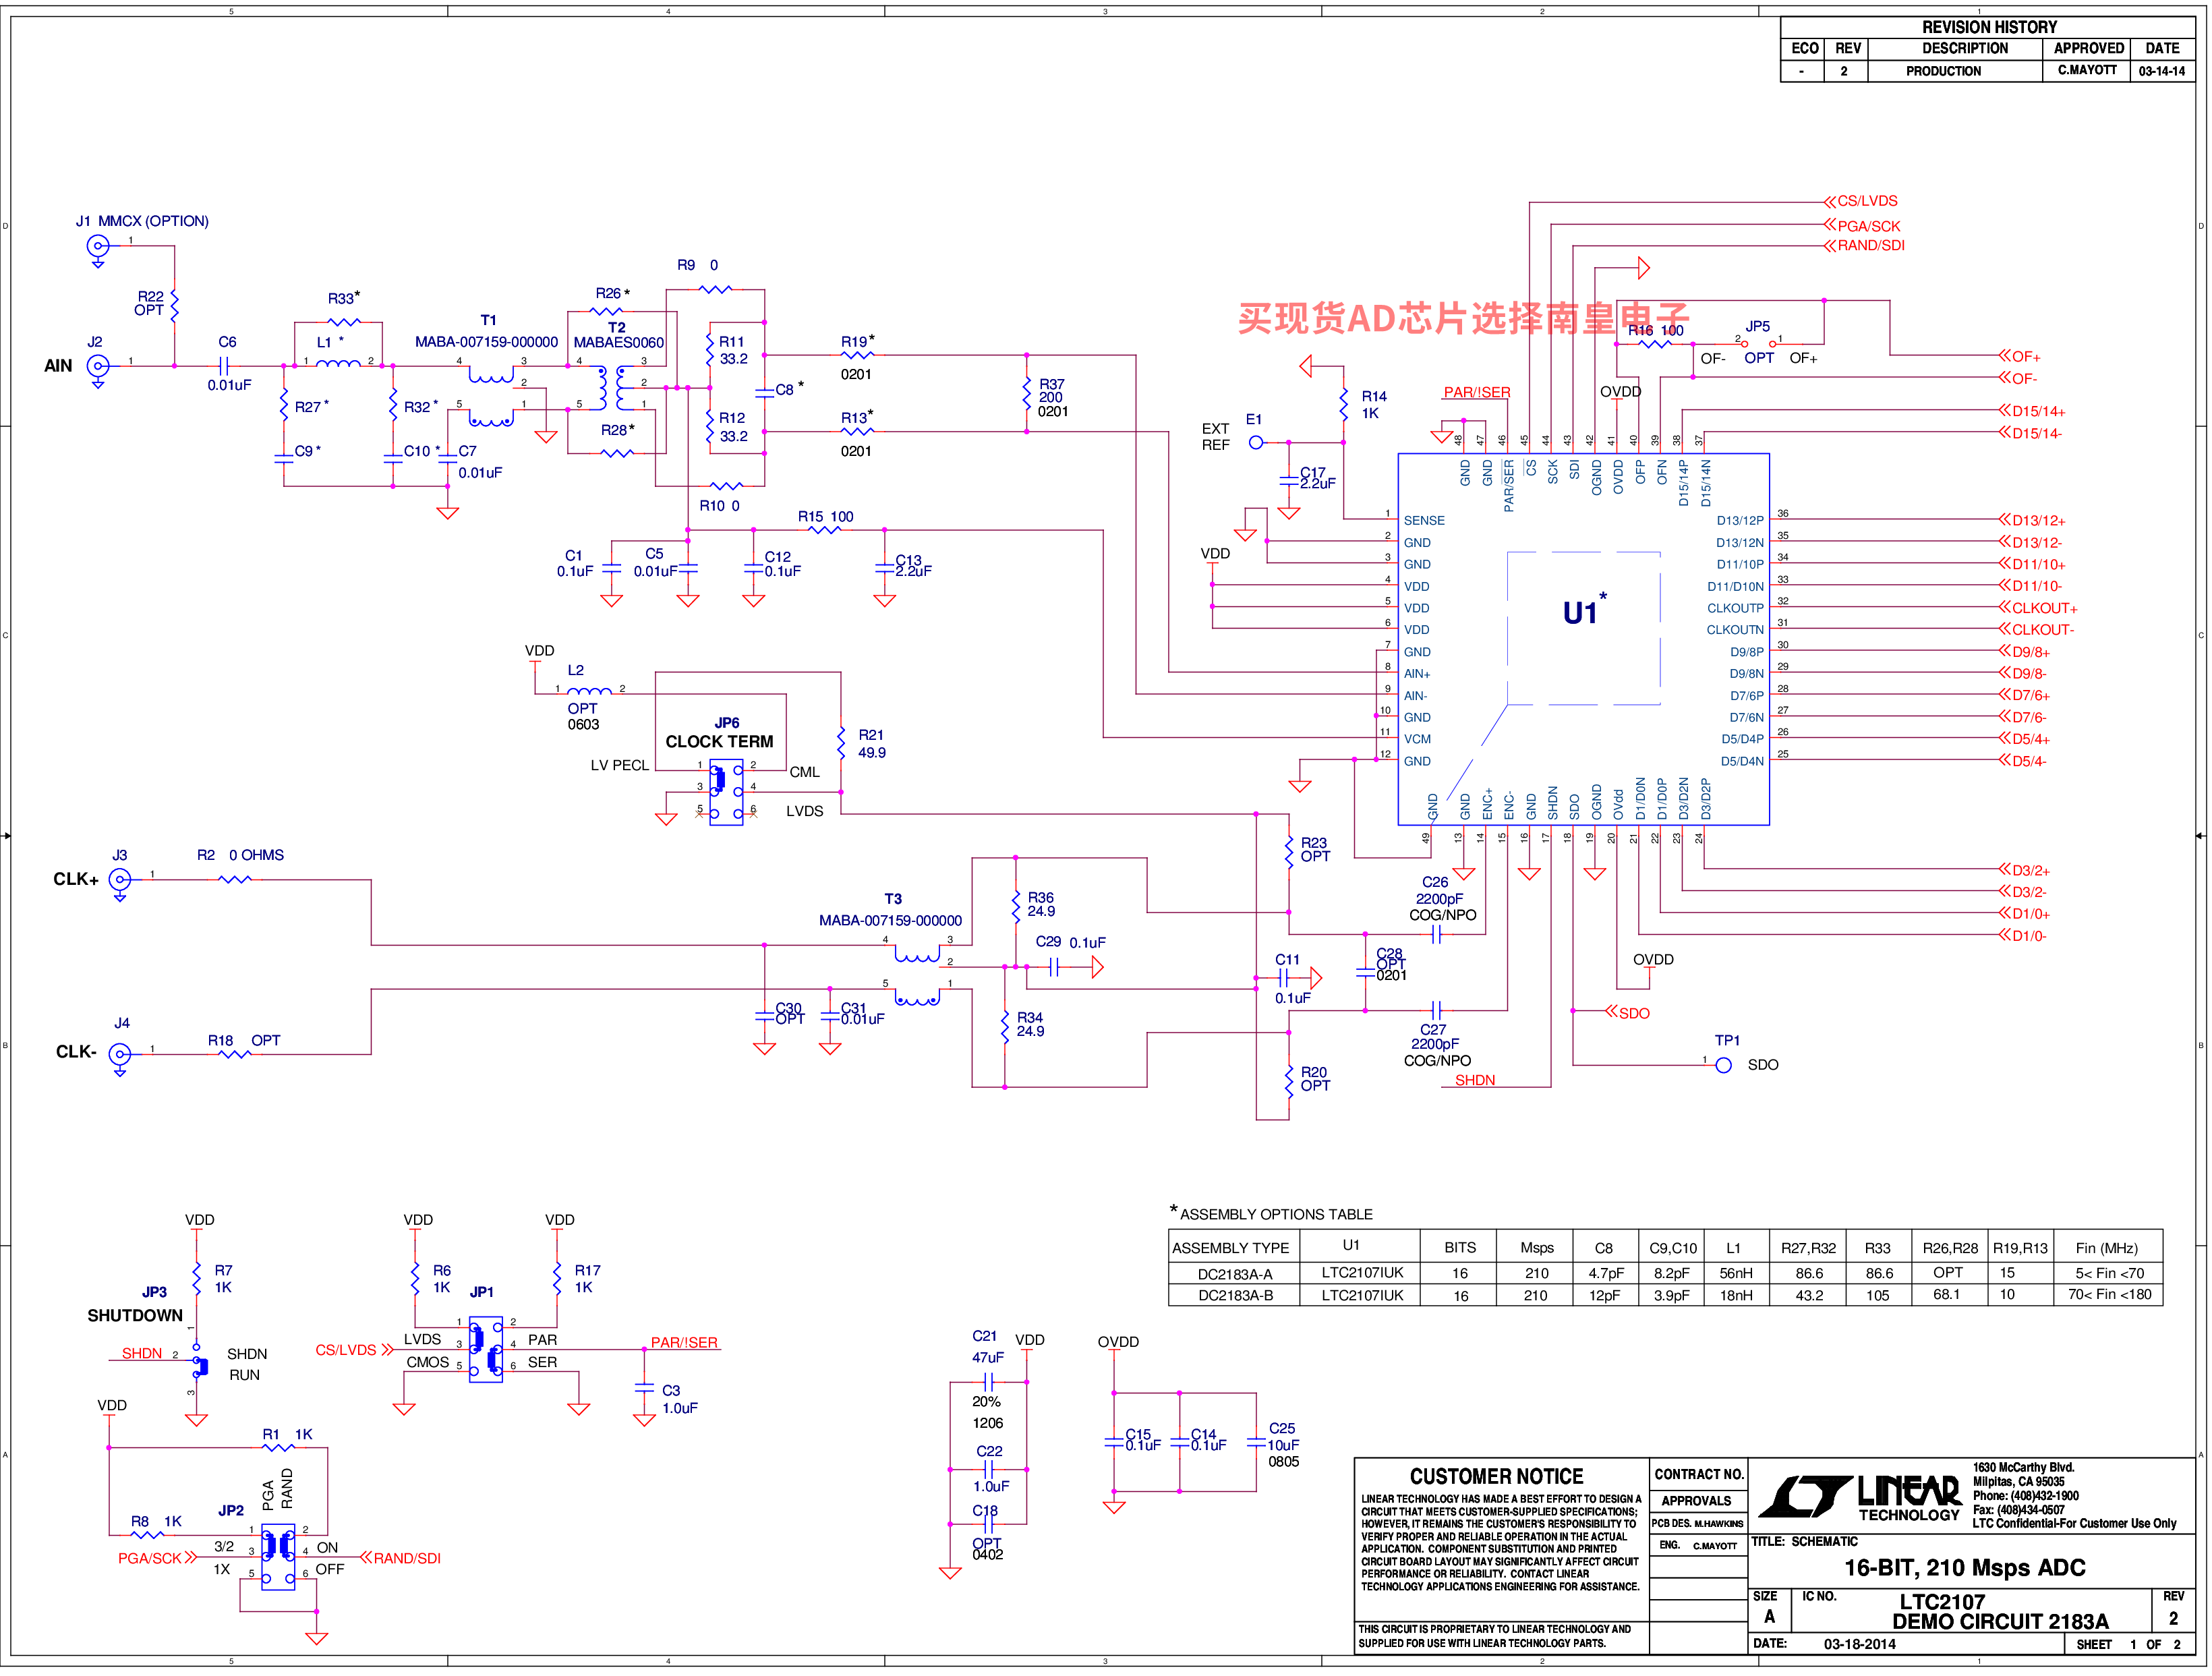This screenshot has width=2212, height=1676.
Task: Click the red SHDN net label near JP3
Action: click(x=142, y=1354)
